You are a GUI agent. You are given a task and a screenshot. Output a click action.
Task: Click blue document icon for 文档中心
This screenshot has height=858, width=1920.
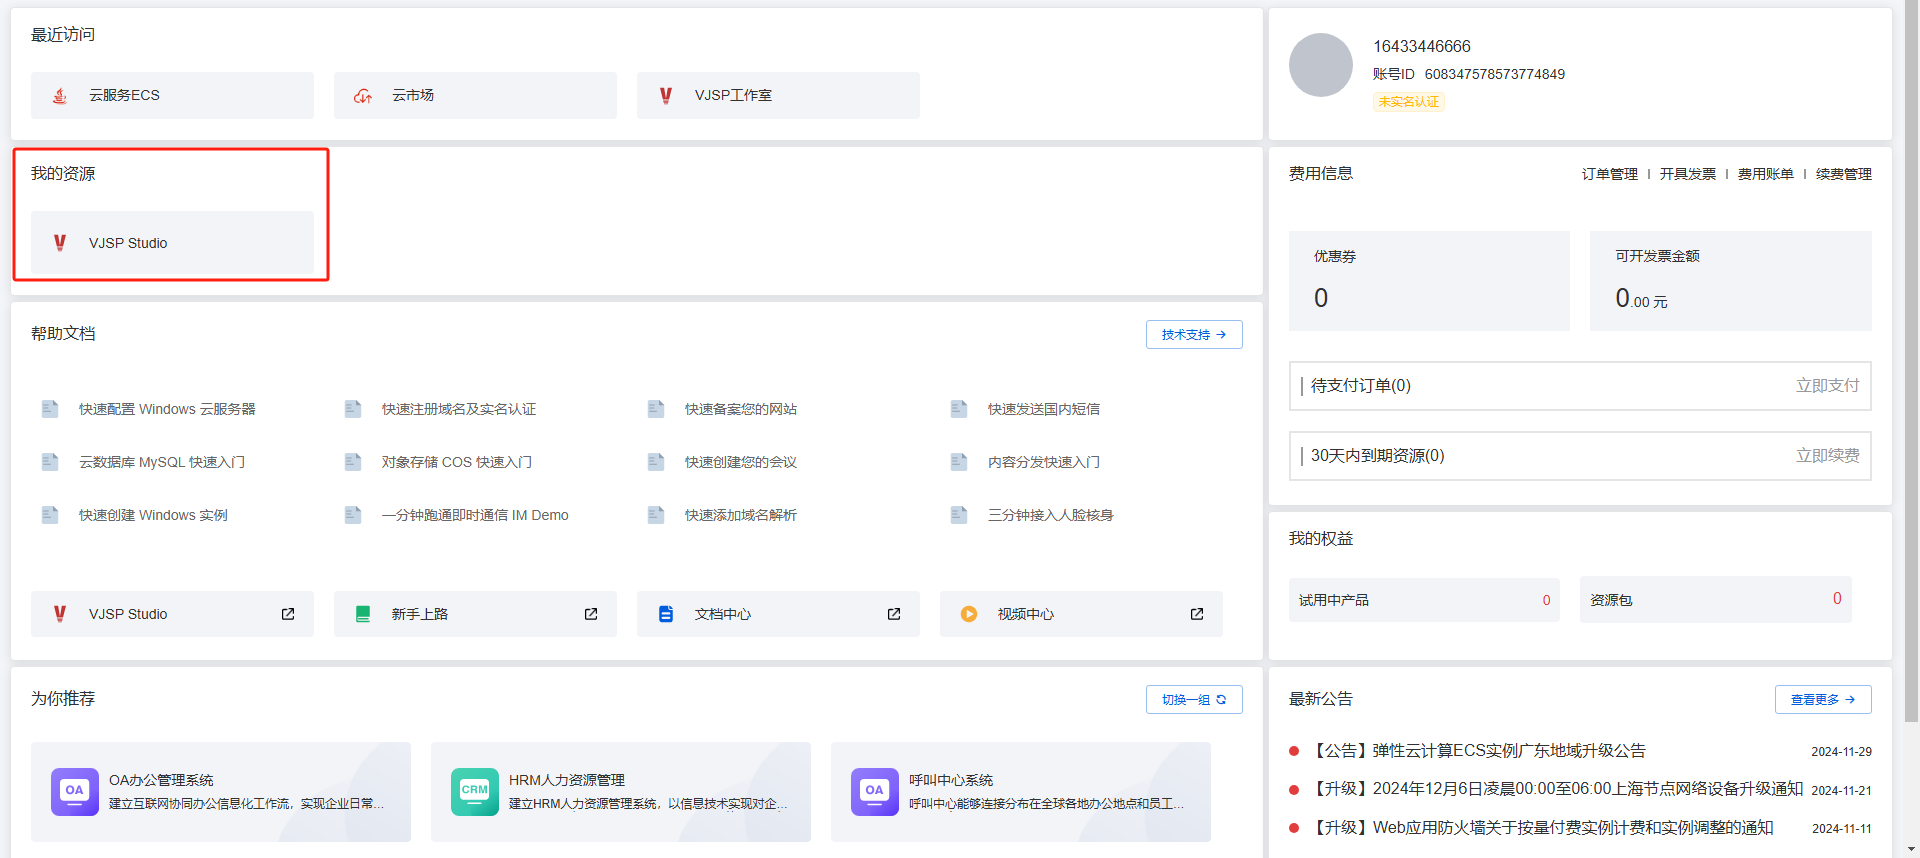pos(666,614)
